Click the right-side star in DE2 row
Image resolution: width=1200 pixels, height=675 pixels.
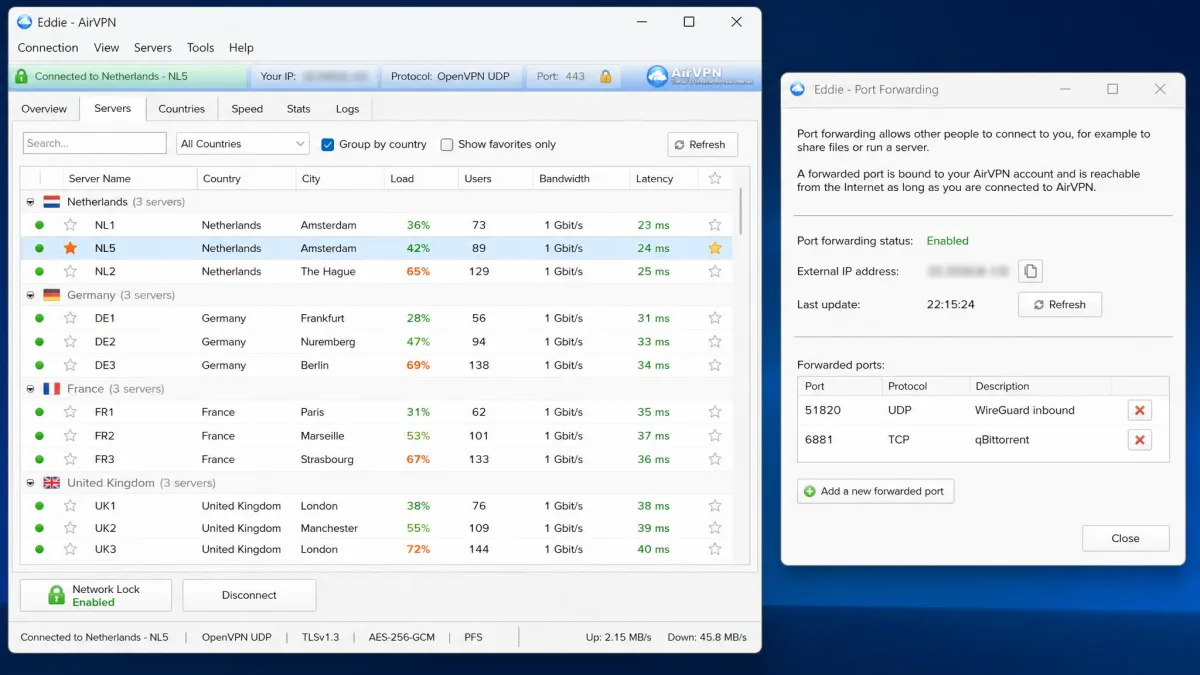click(715, 342)
